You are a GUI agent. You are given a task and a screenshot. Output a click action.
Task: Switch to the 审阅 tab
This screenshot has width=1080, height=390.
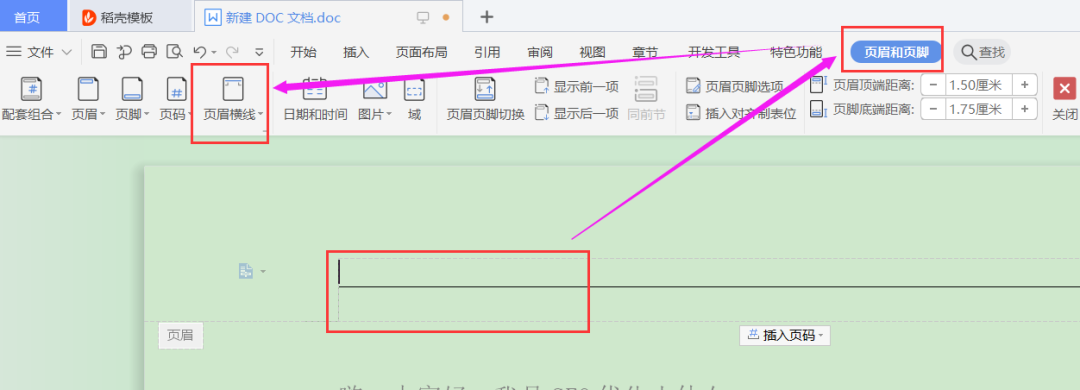[x=539, y=52]
